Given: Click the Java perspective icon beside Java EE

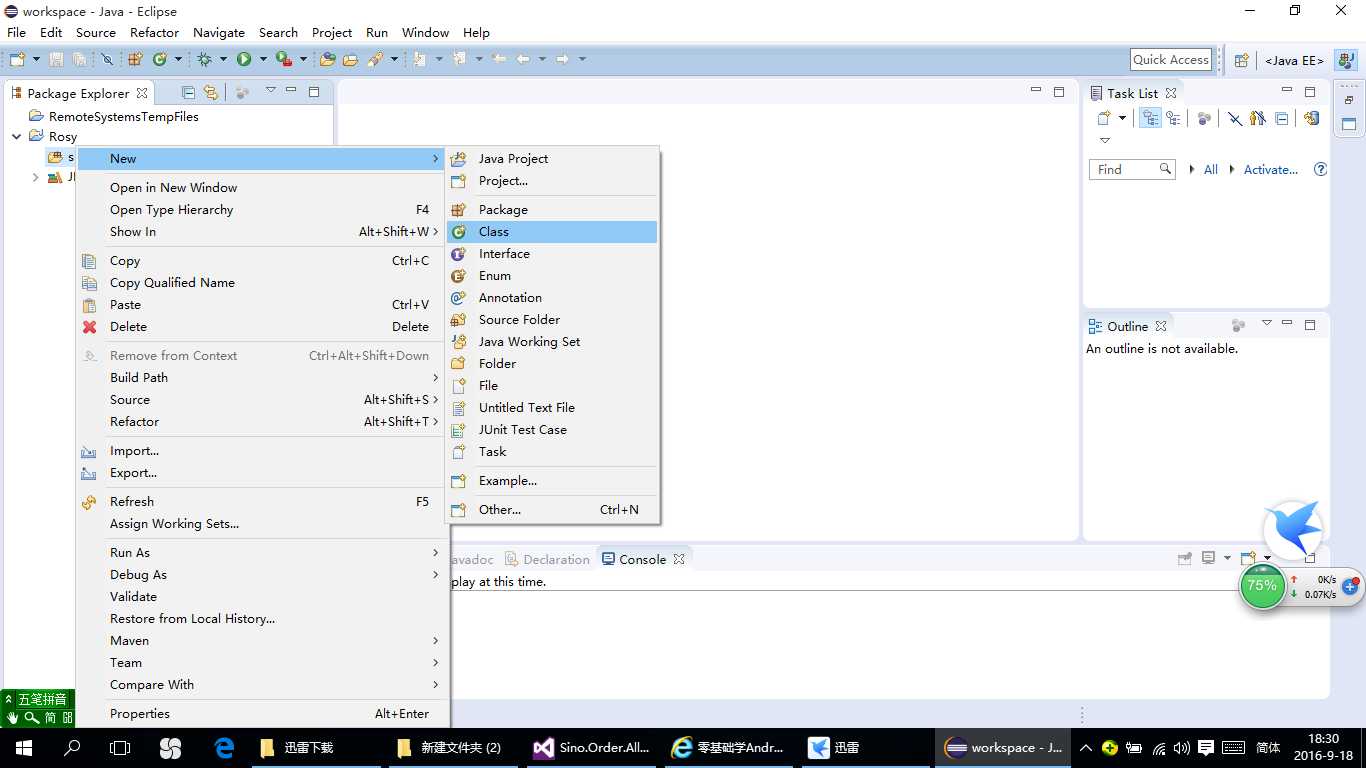Looking at the screenshot, I should [1346, 60].
